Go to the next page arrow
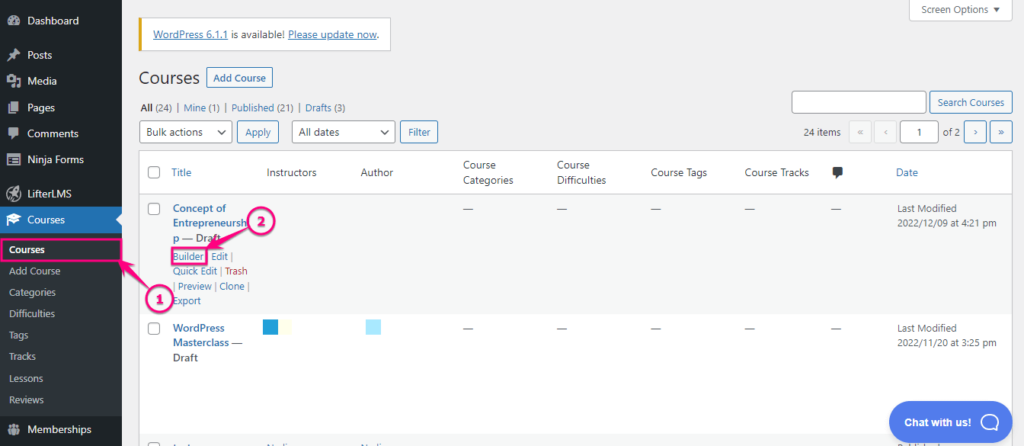Viewport: 1024px width, 446px height. [975, 132]
